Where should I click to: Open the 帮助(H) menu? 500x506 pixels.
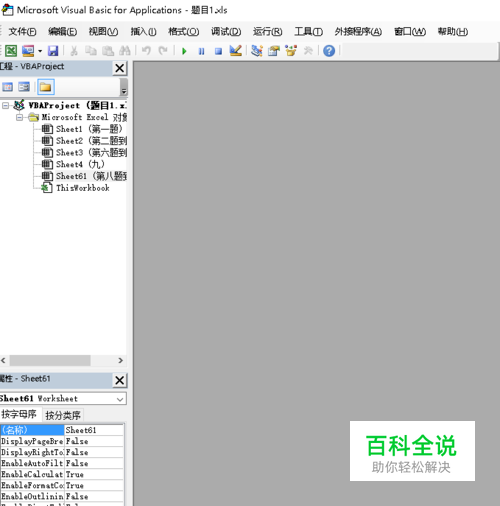[x=453, y=32]
